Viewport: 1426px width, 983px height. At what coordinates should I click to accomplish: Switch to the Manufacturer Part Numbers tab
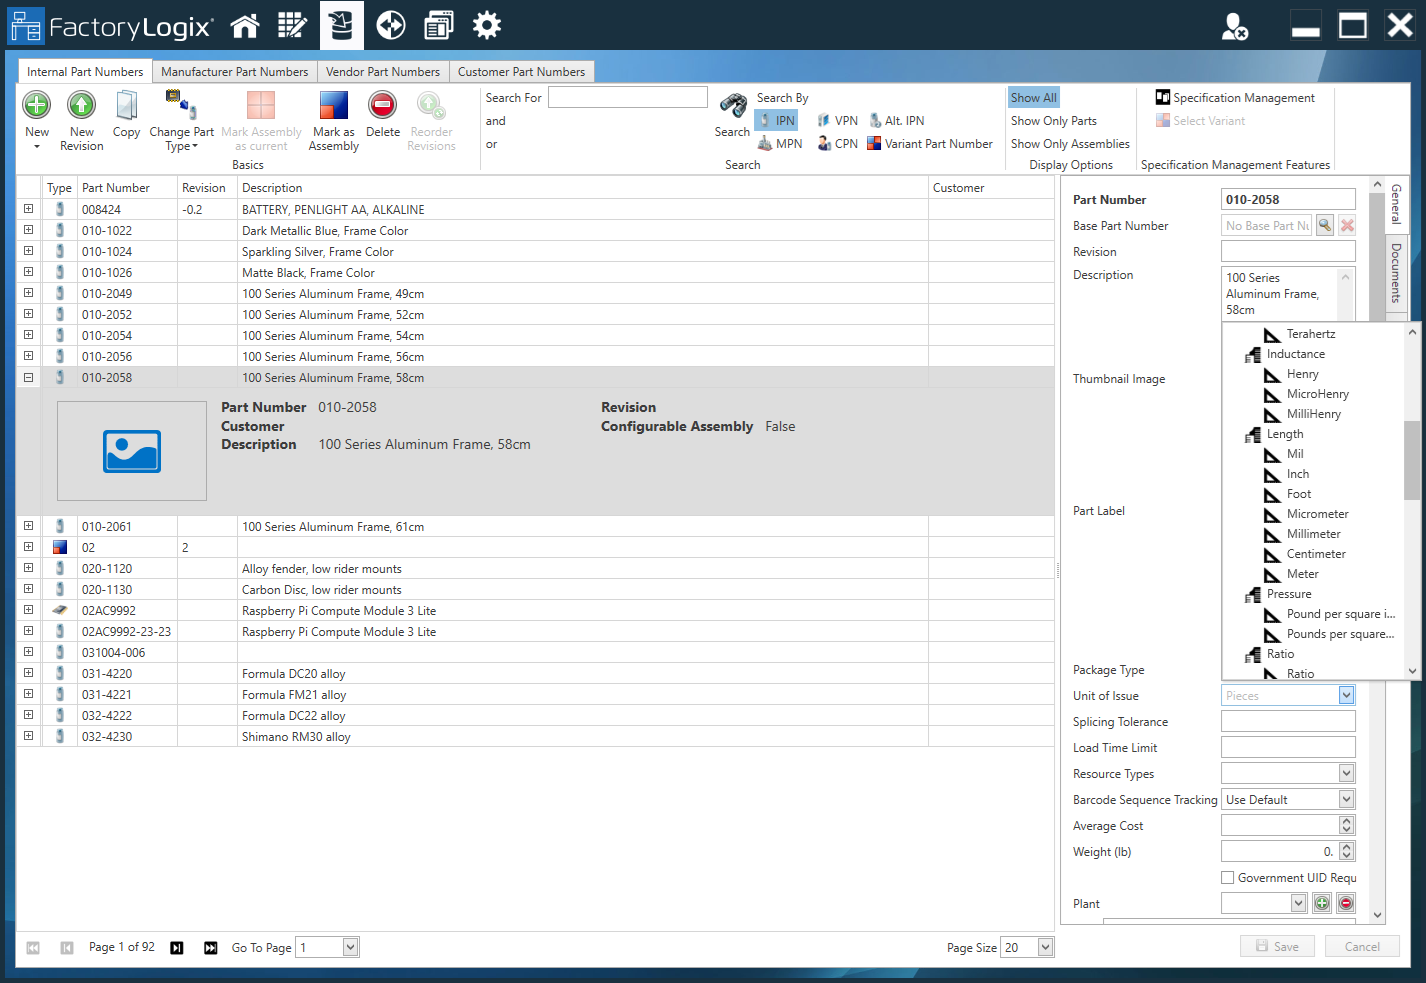(235, 71)
